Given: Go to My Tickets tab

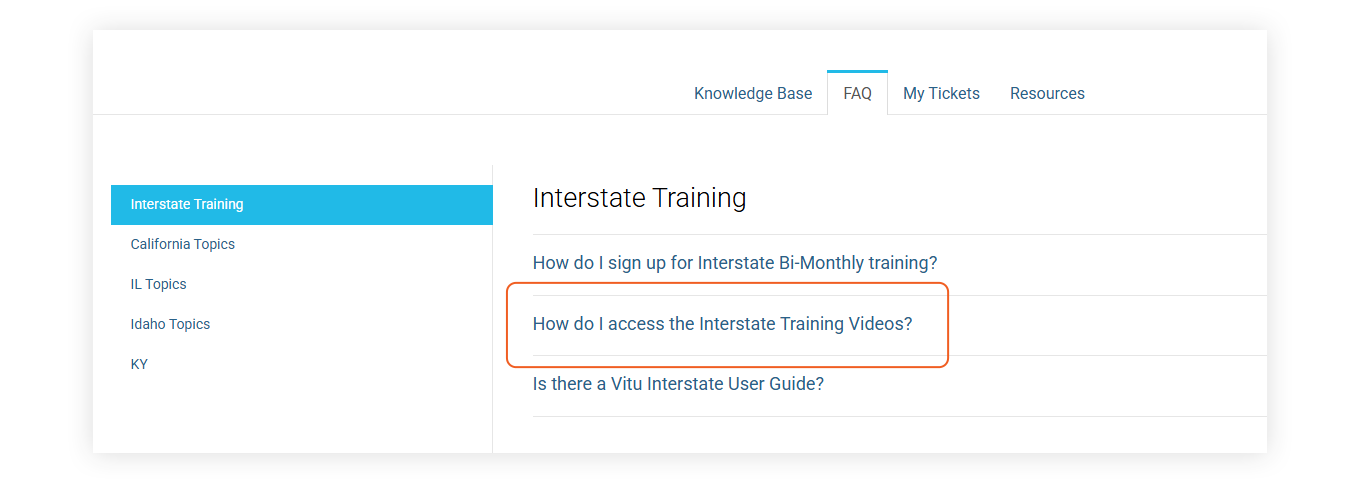Looking at the screenshot, I should point(941,93).
